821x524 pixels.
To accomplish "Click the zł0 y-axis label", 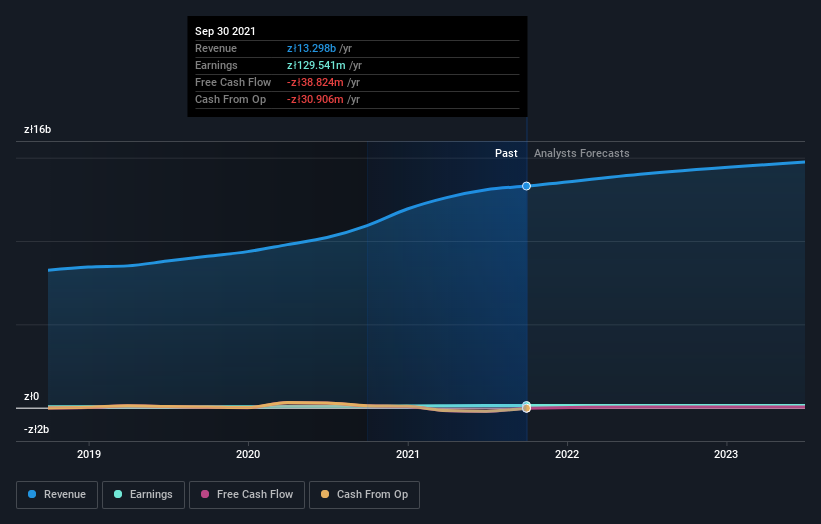I will tap(31, 396).
